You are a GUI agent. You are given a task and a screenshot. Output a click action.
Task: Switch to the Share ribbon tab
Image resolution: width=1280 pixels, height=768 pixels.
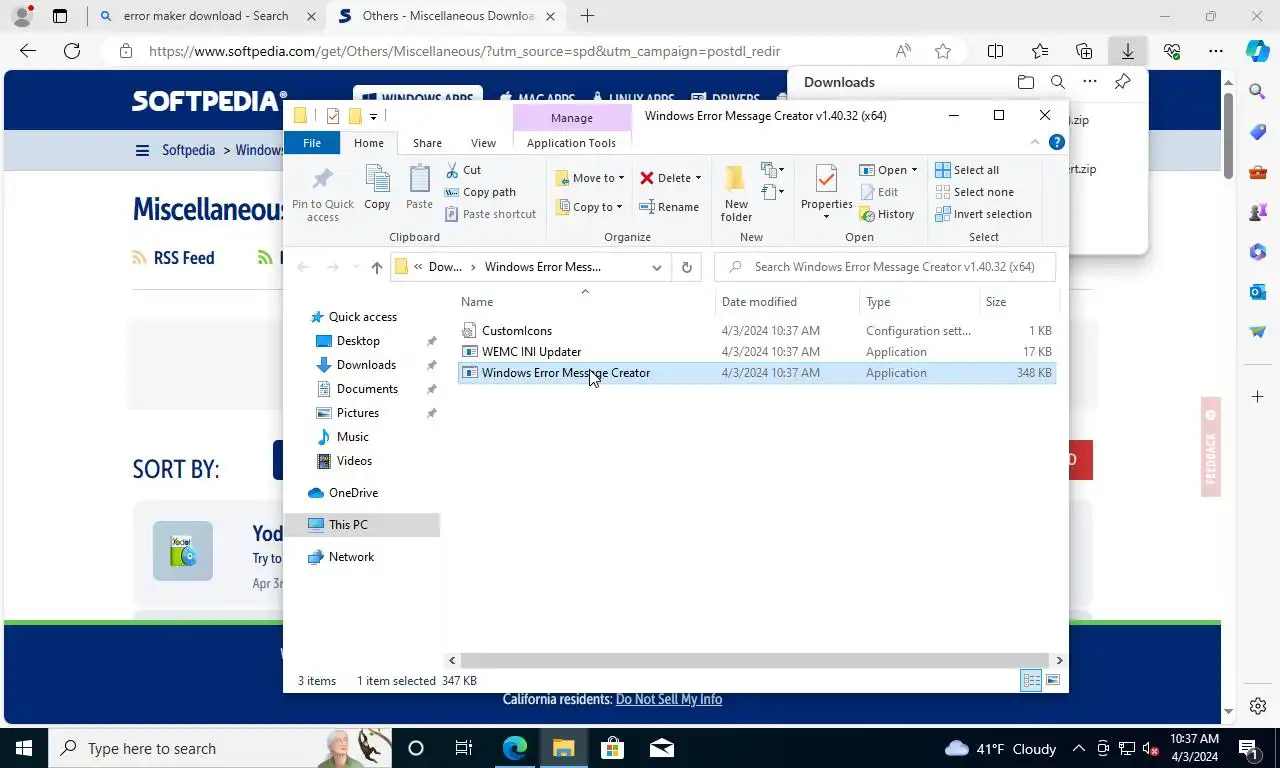(427, 143)
